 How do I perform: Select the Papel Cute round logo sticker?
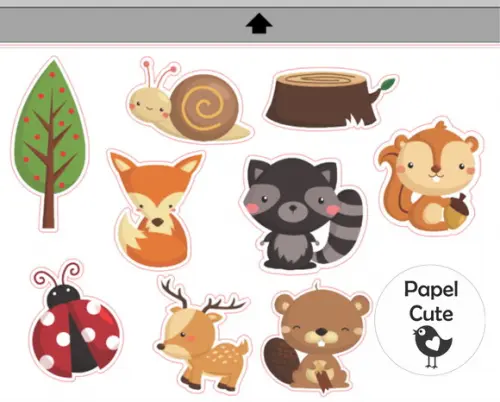click(x=430, y=320)
